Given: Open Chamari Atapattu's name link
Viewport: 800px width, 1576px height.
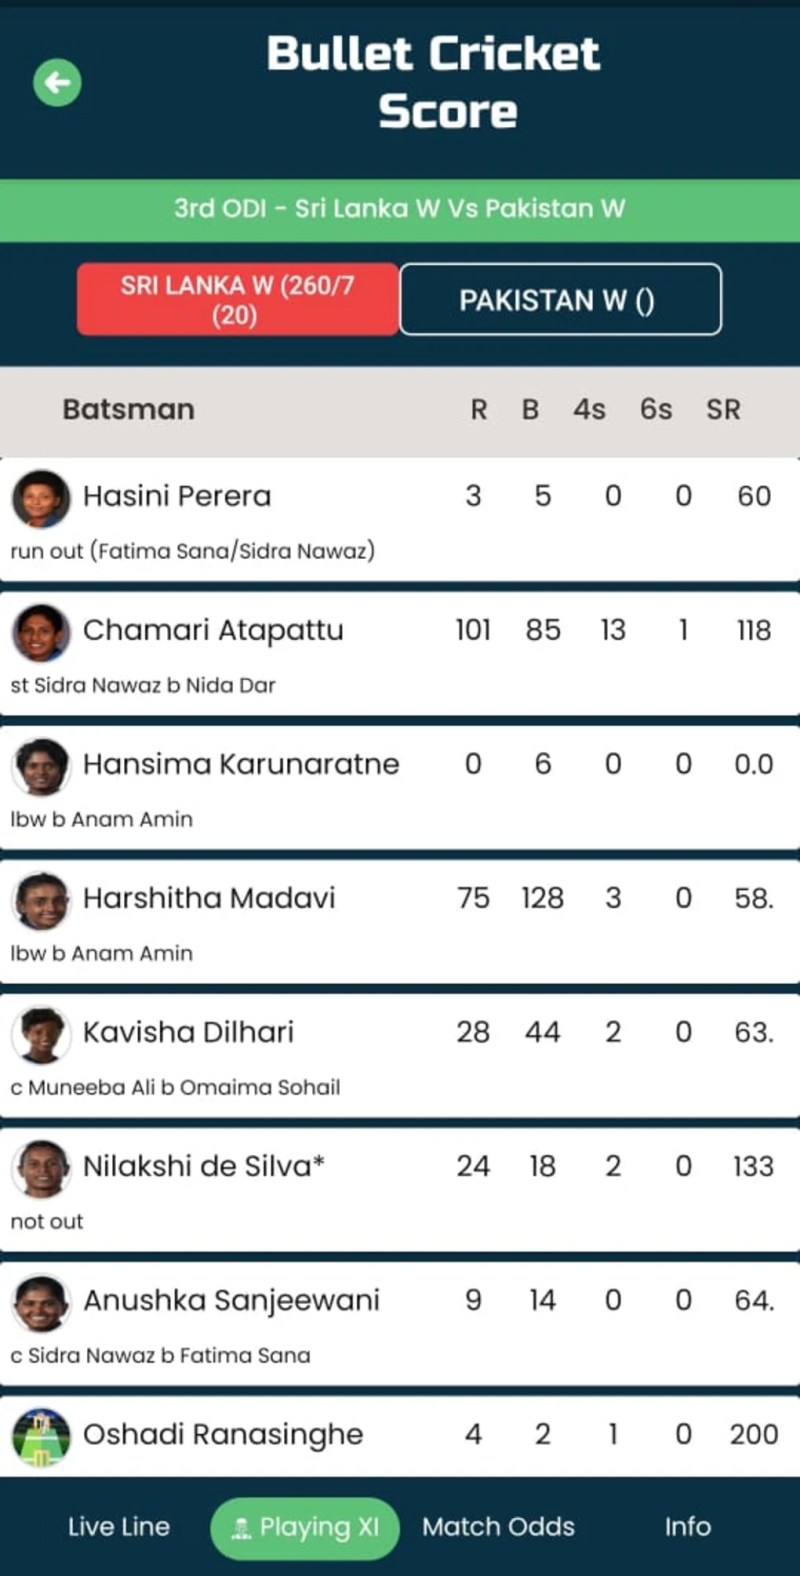Looking at the screenshot, I should [213, 630].
